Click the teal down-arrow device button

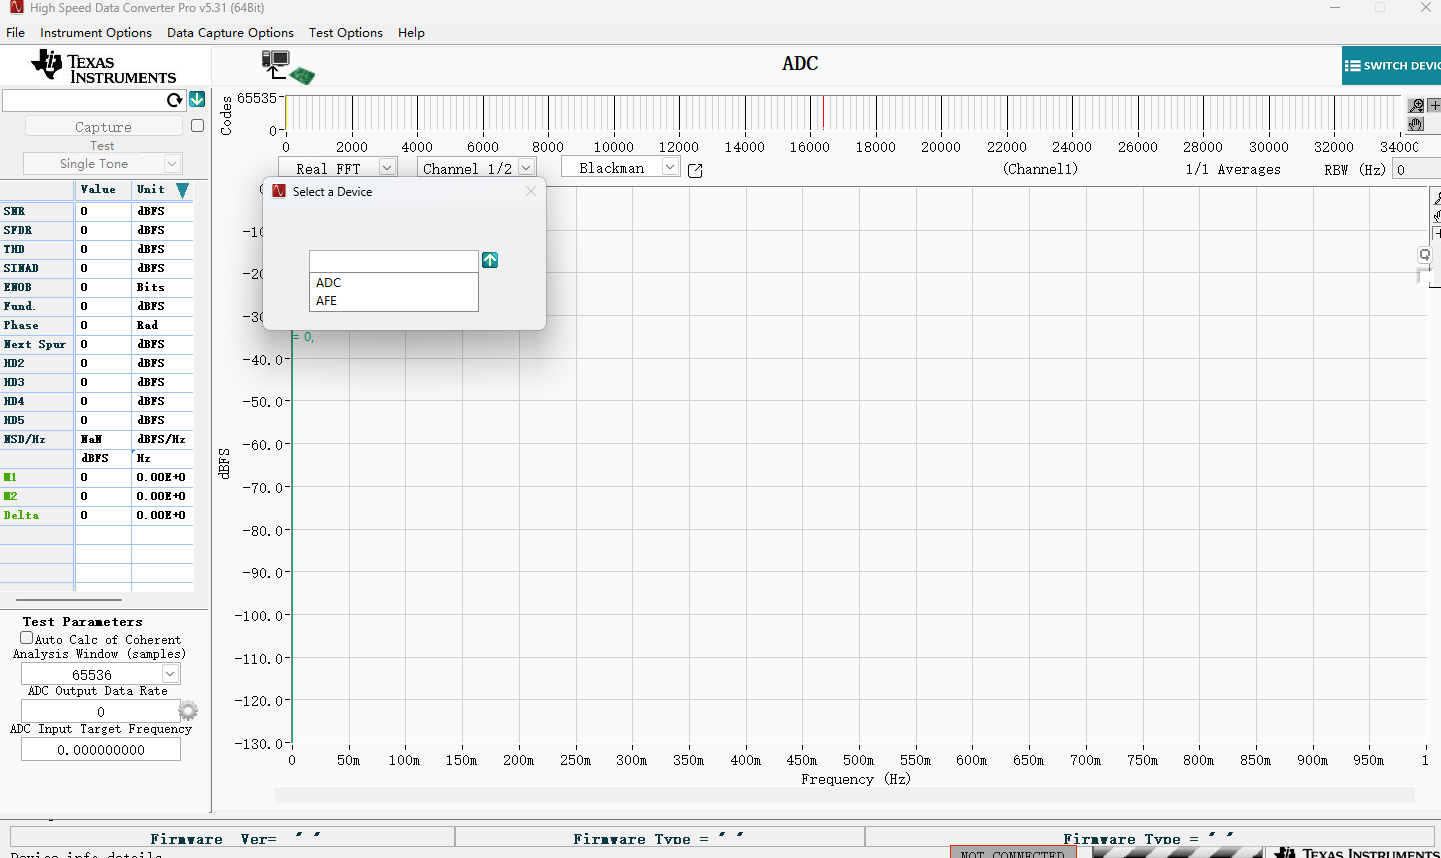click(x=197, y=100)
